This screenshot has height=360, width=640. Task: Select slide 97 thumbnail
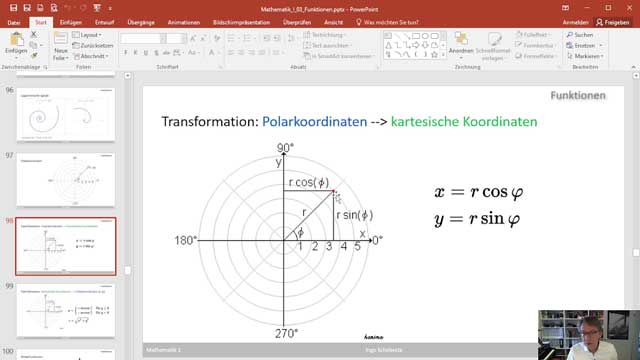pyautogui.click(x=66, y=180)
